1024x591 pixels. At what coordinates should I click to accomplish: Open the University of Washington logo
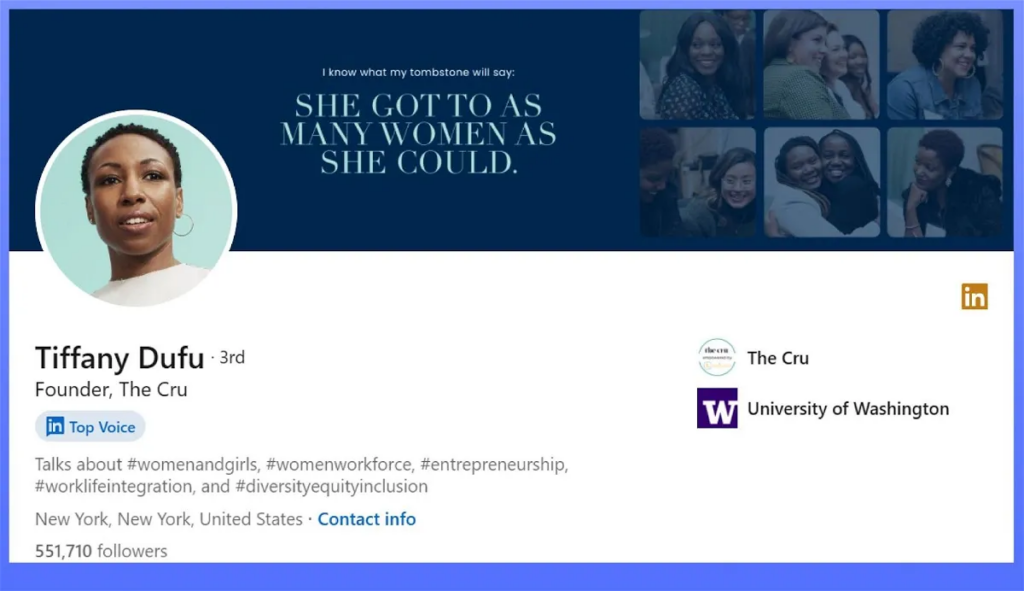tap(715, 408)
